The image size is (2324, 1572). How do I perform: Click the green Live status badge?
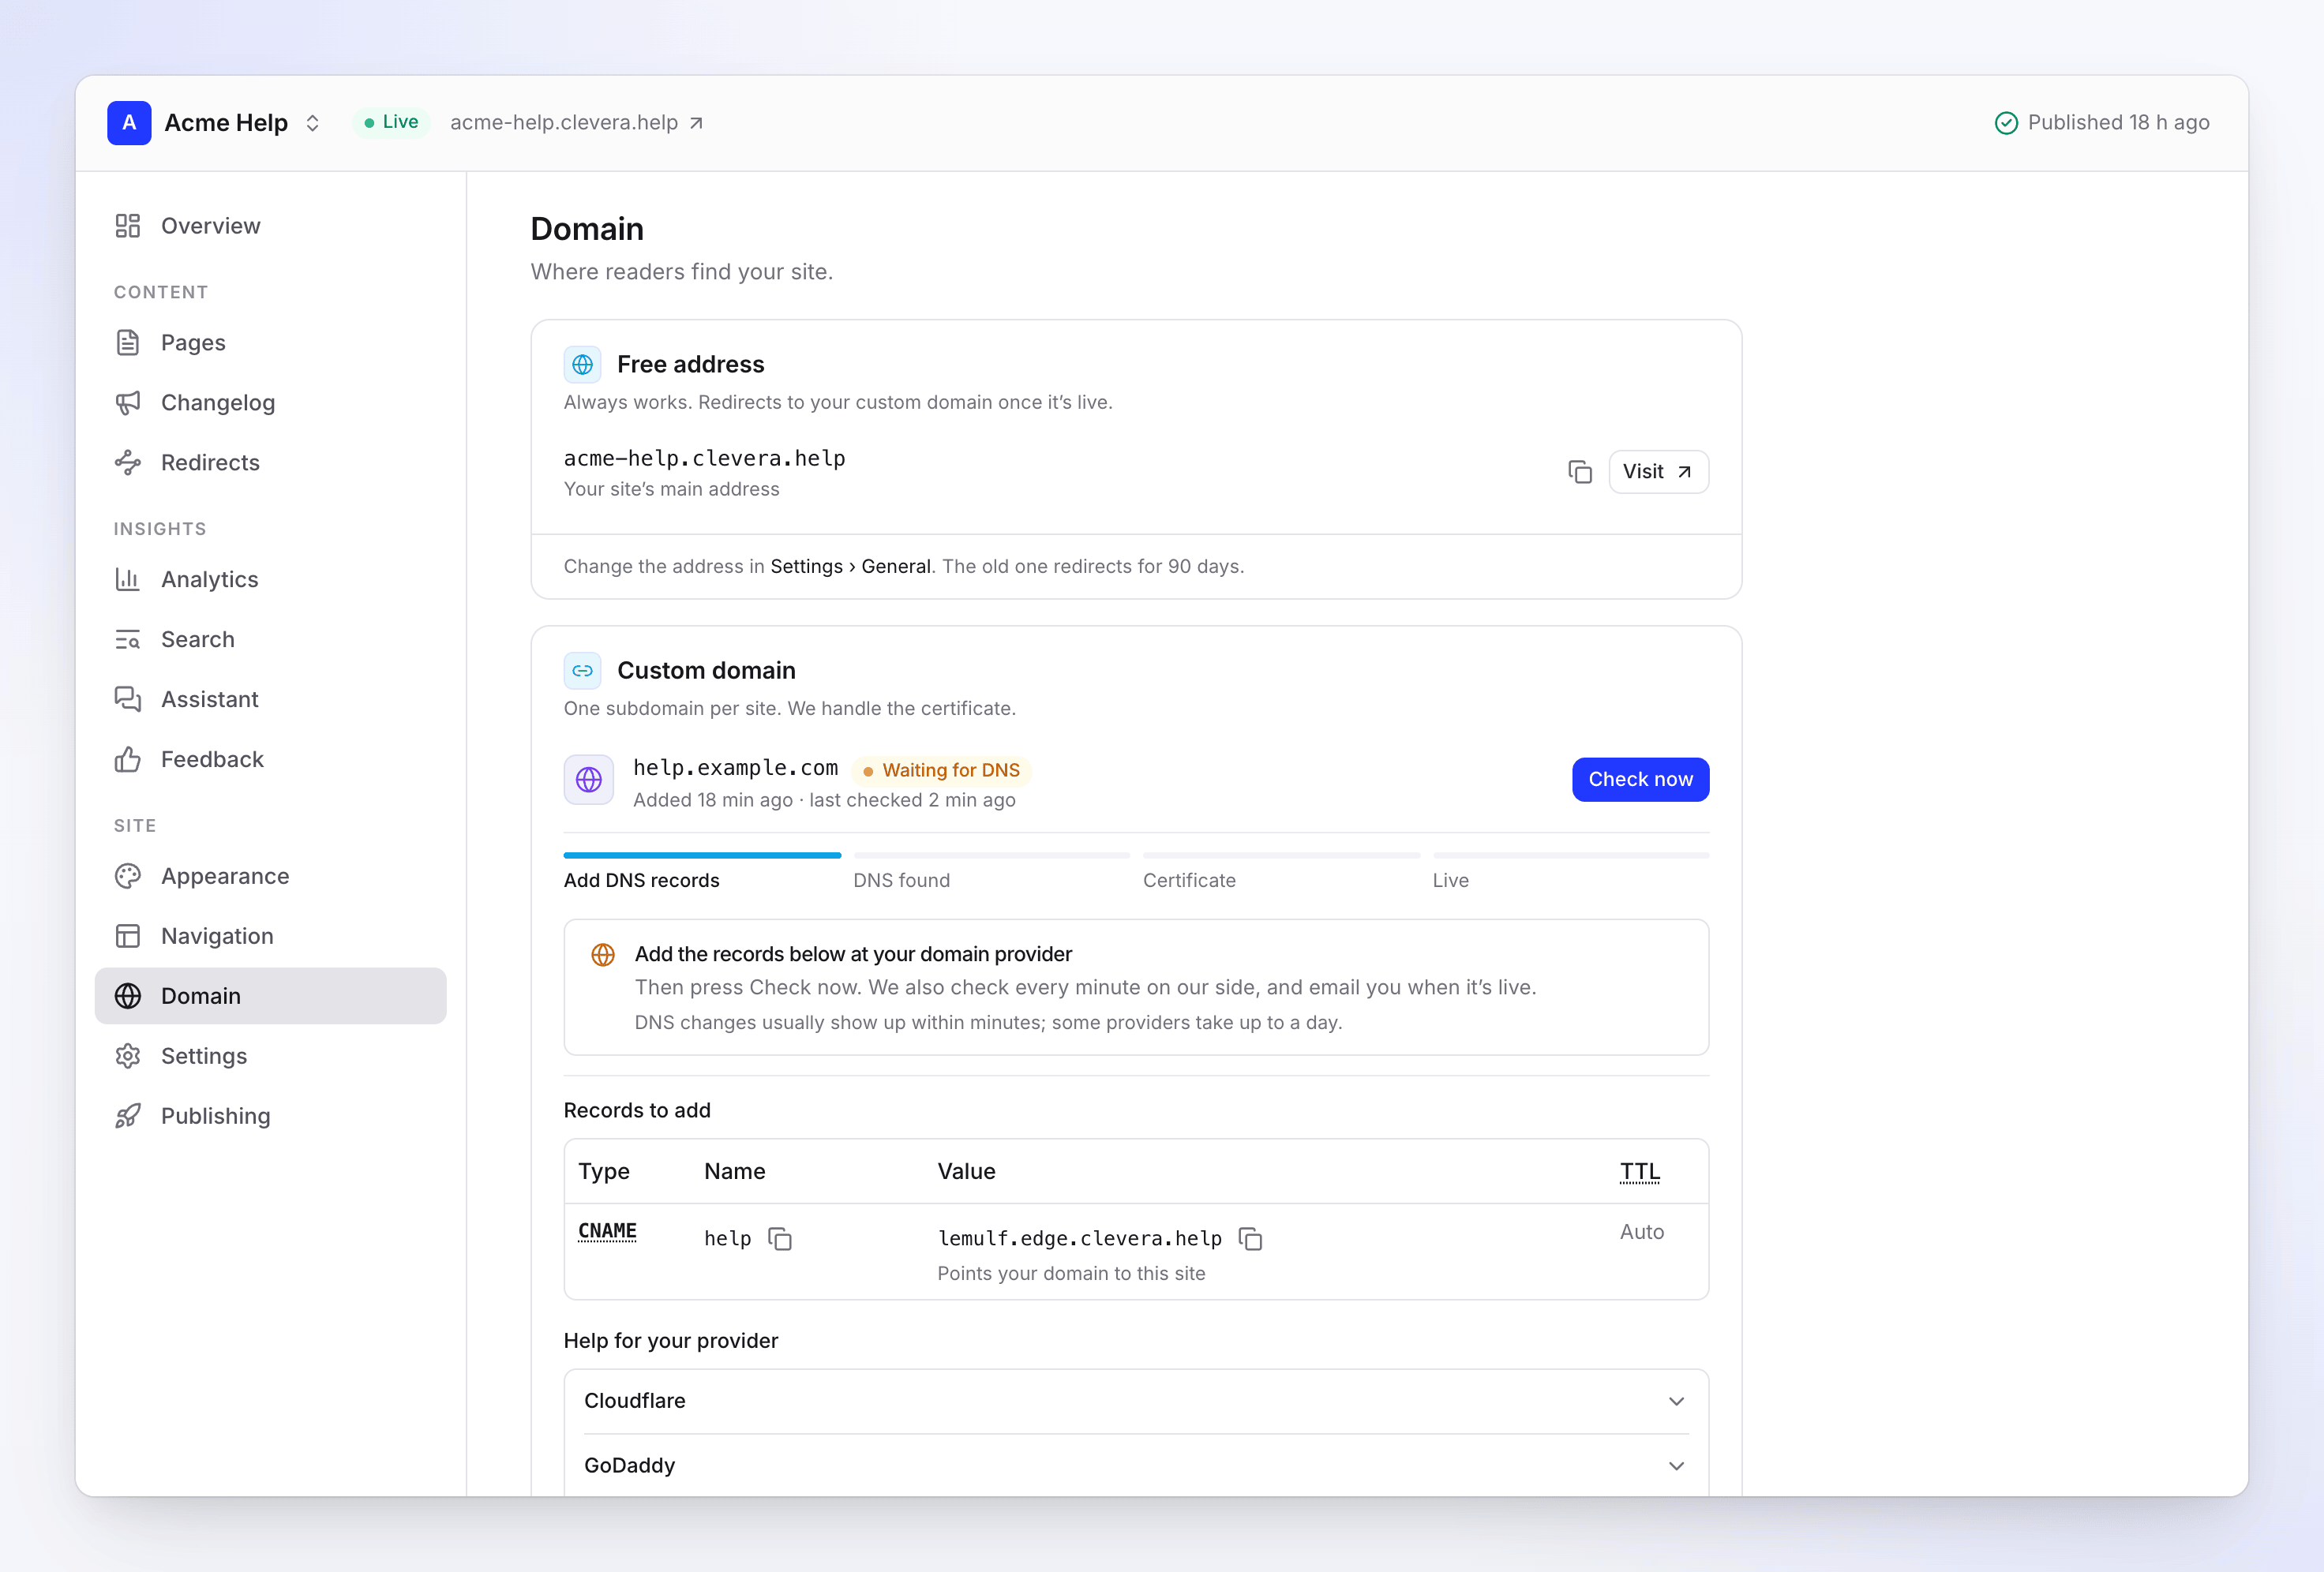click(391, 122)
